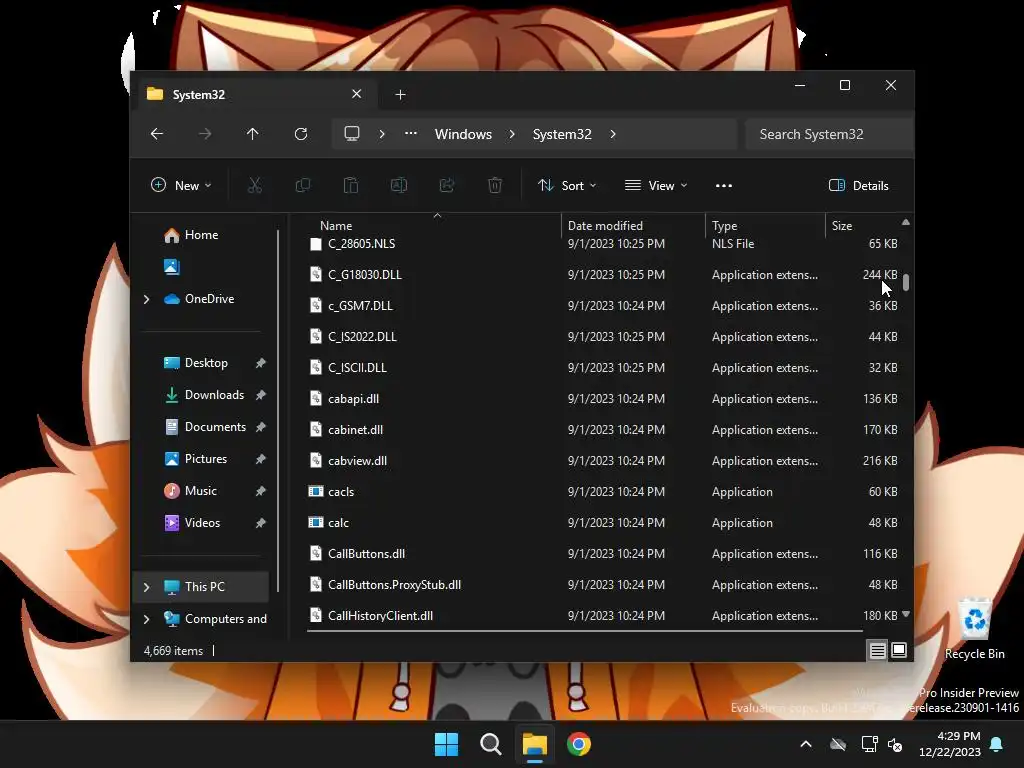Open taskbar Search magnifier
The width and height of the screenshot is (1024, 768).
click(490, 744)
